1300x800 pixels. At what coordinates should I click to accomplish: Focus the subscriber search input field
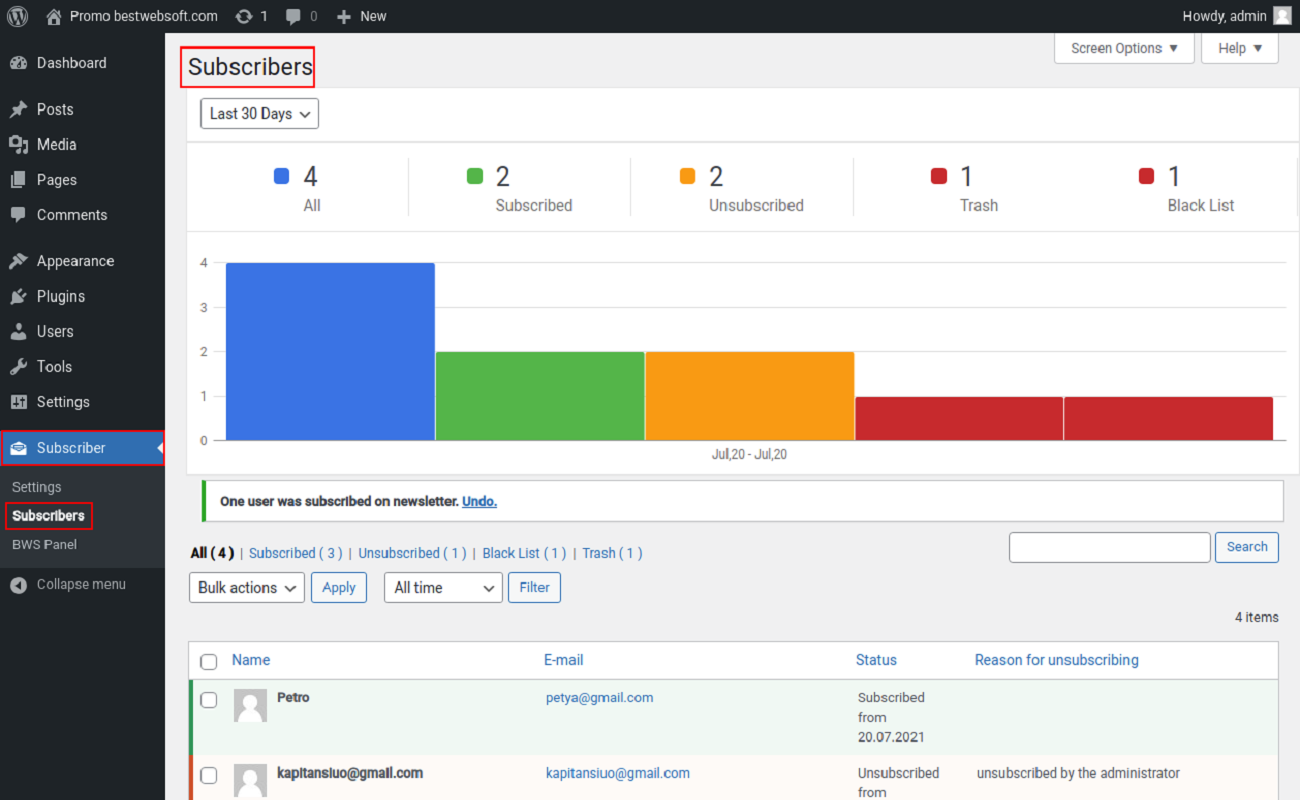click(x=1110, y=547)
